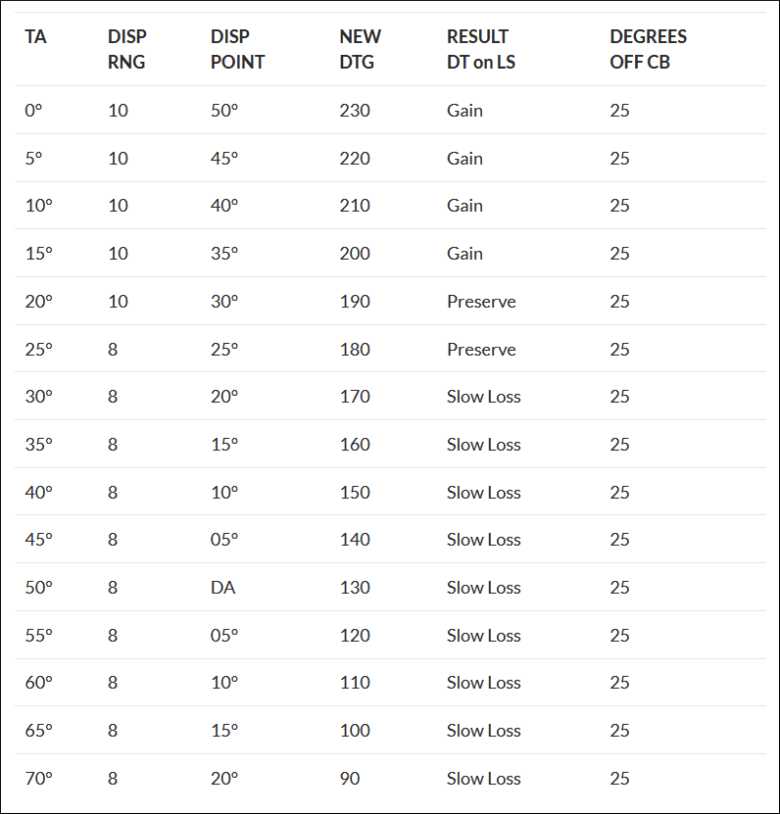Click the 50° value in DISP POINT
Screen dimensions: 780x814
click(224, 110)
